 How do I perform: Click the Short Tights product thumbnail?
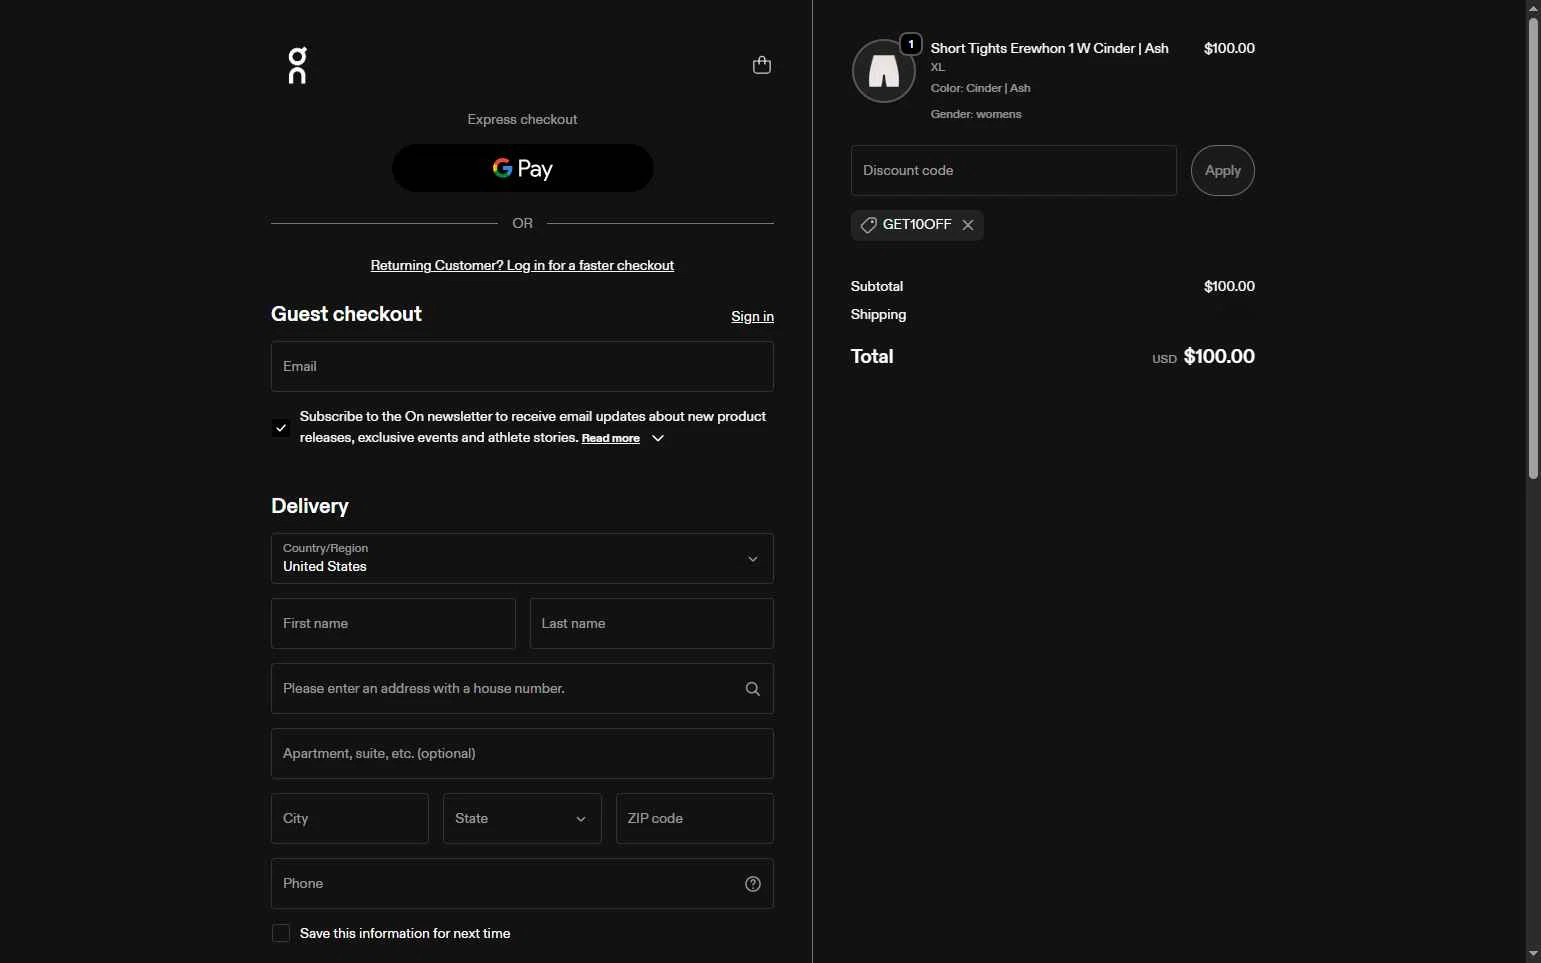click(883, 71)
